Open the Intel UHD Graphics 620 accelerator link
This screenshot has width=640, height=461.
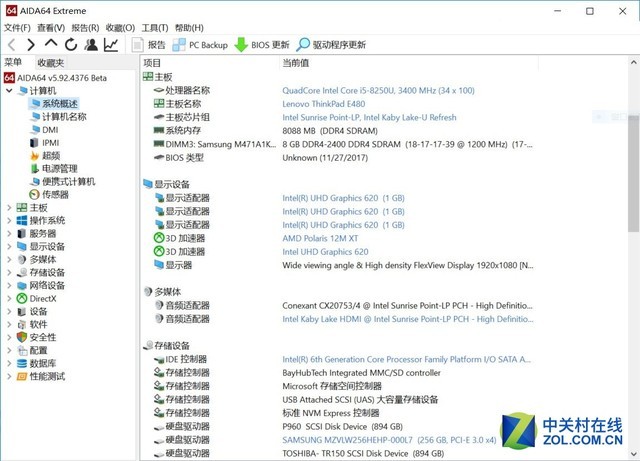[325, 252]
